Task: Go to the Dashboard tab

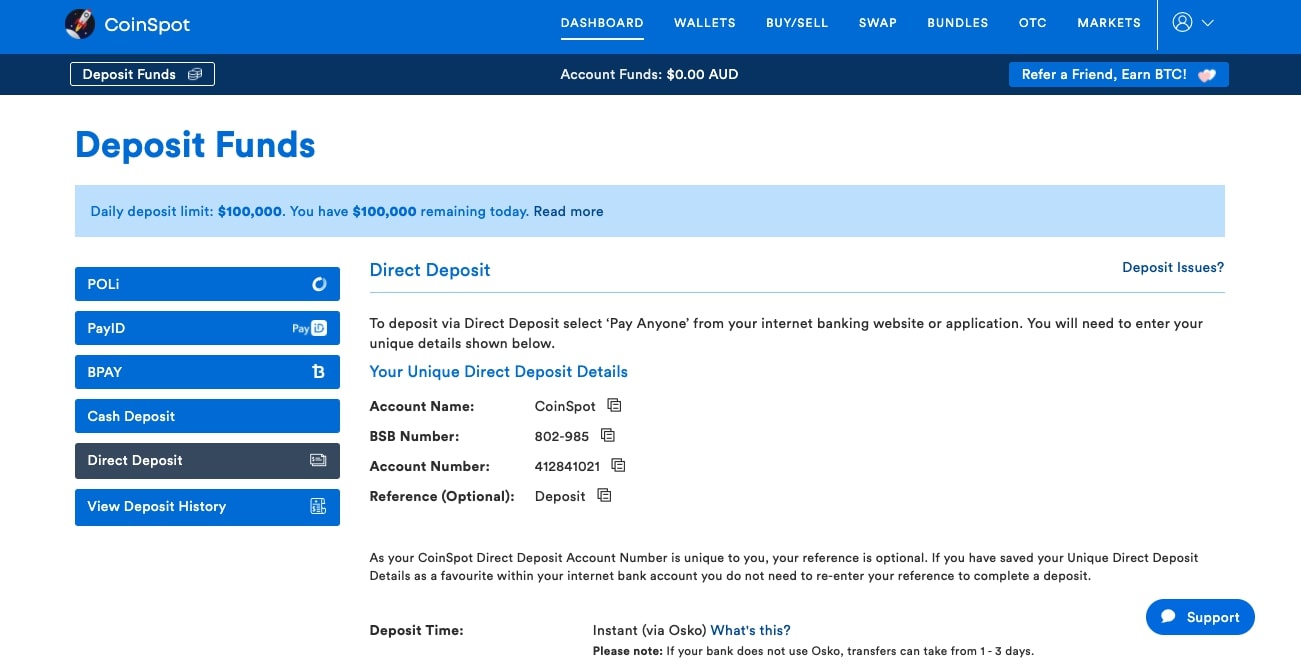Action: [x=602, y=23]
